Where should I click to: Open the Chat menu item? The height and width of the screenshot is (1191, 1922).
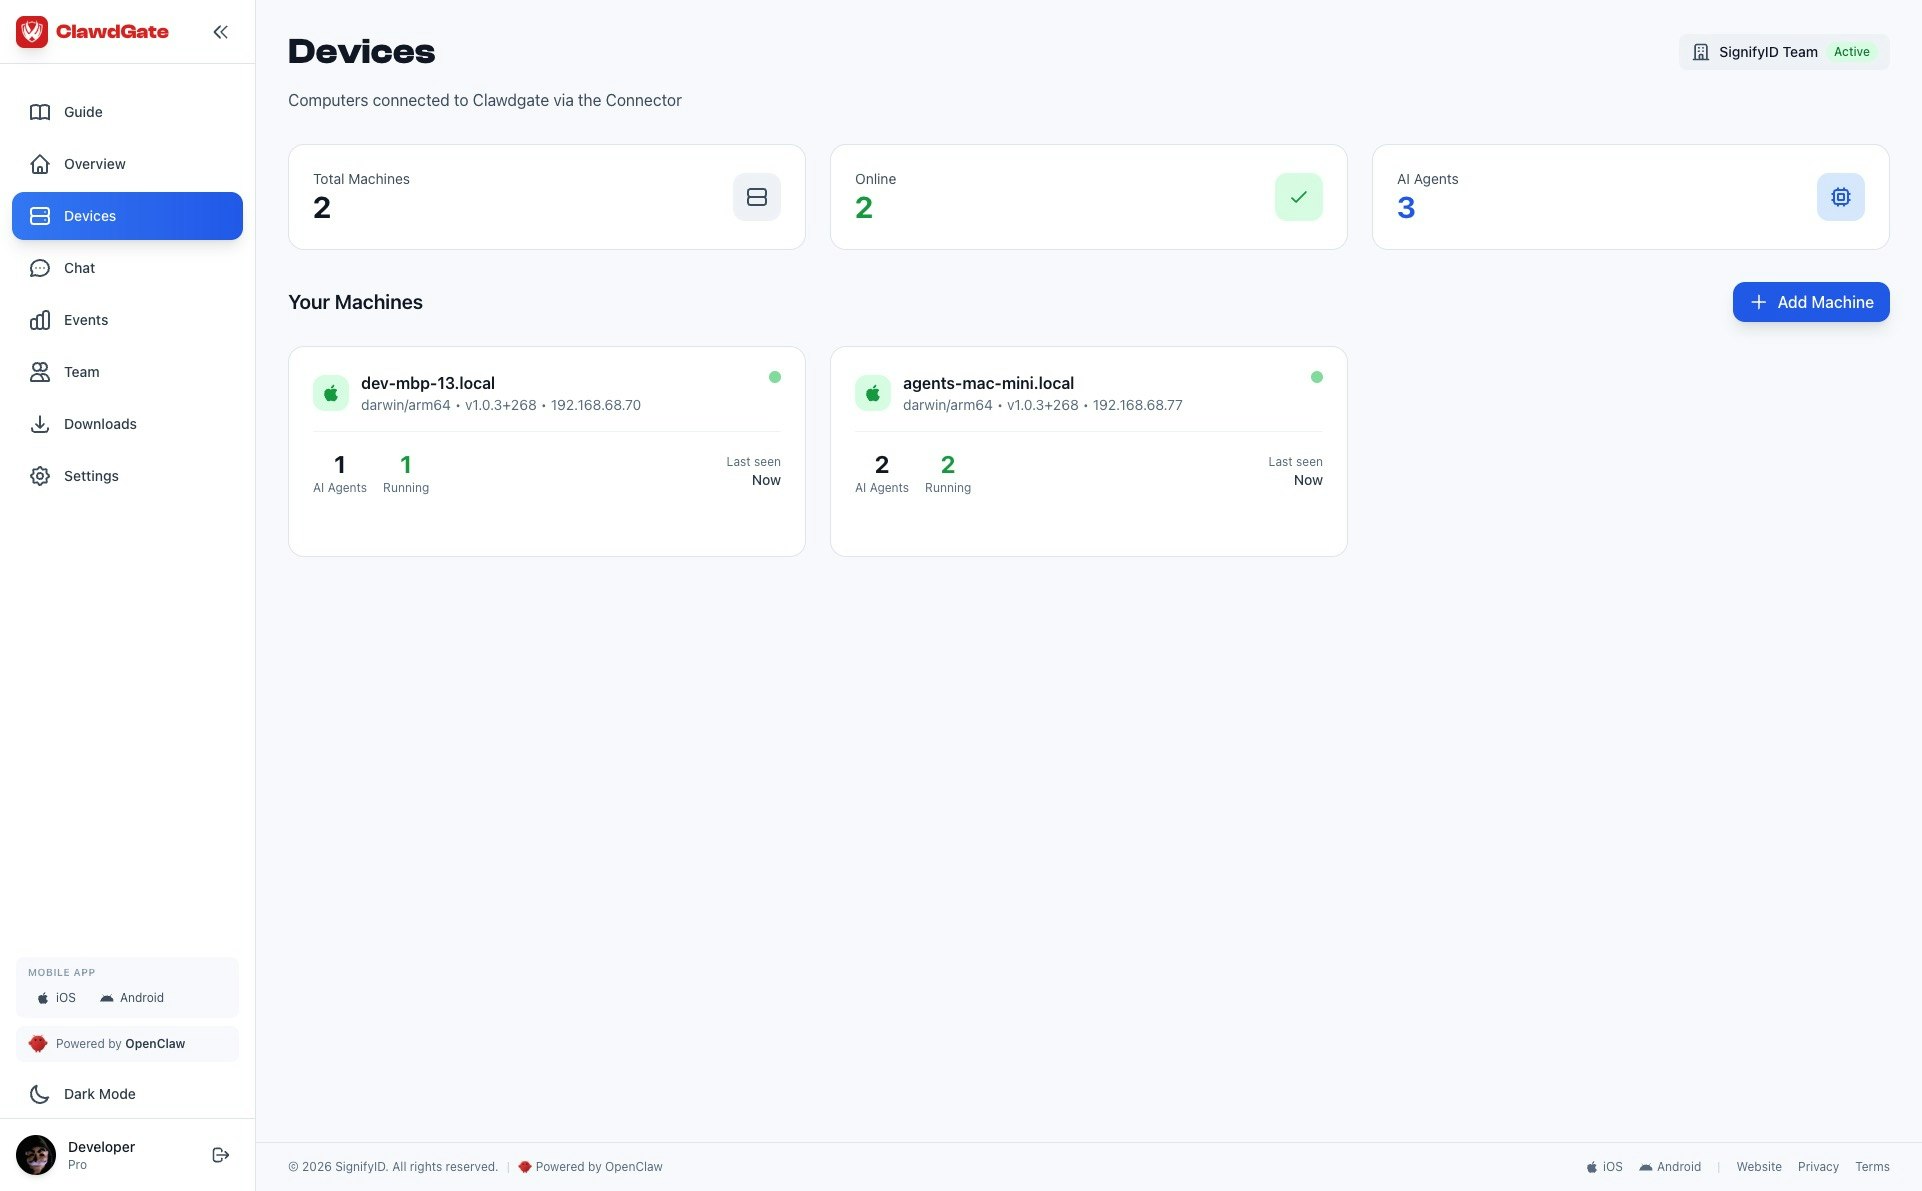coord(79,268)
